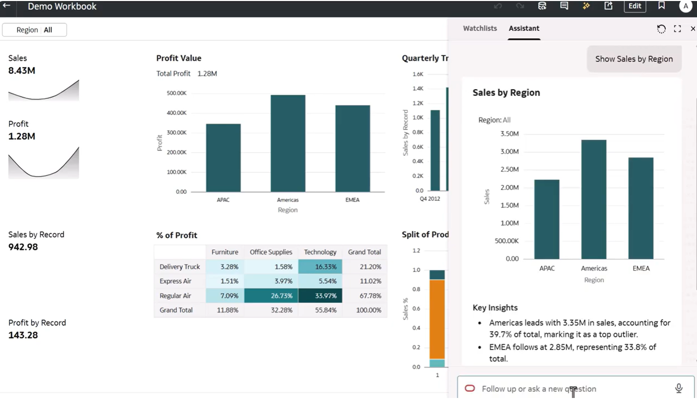Close the assistant panel
This screenshot has height=401, width=697.
[693, 29]
